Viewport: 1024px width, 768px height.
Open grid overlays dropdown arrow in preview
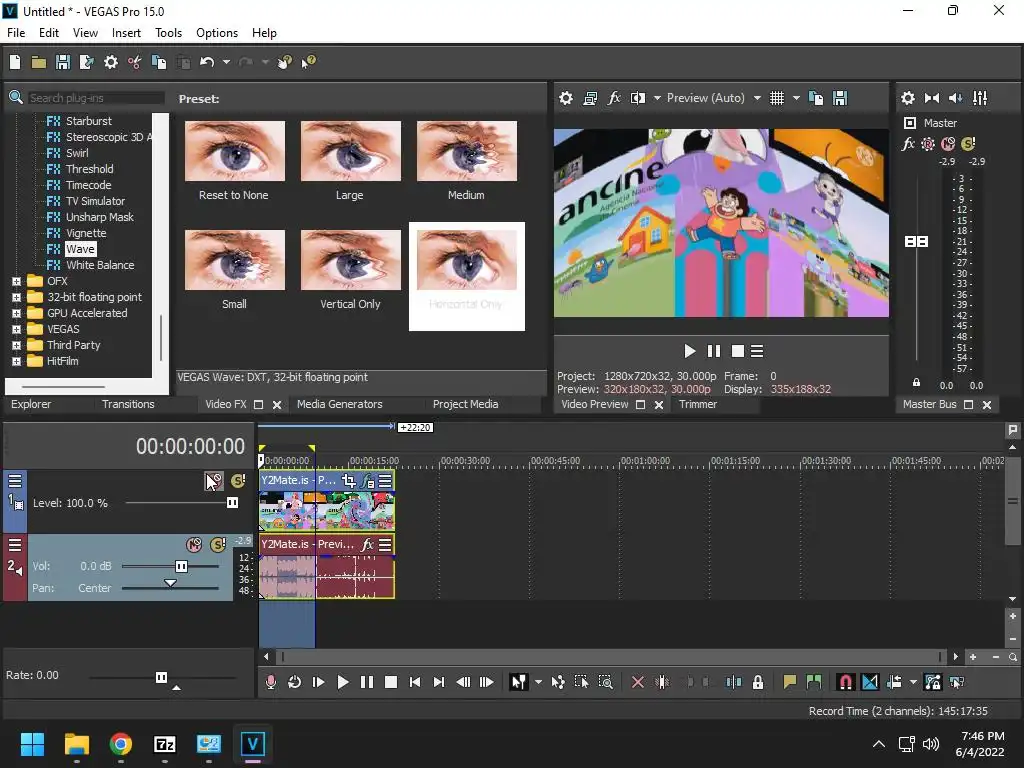click(x=796, y=98)
